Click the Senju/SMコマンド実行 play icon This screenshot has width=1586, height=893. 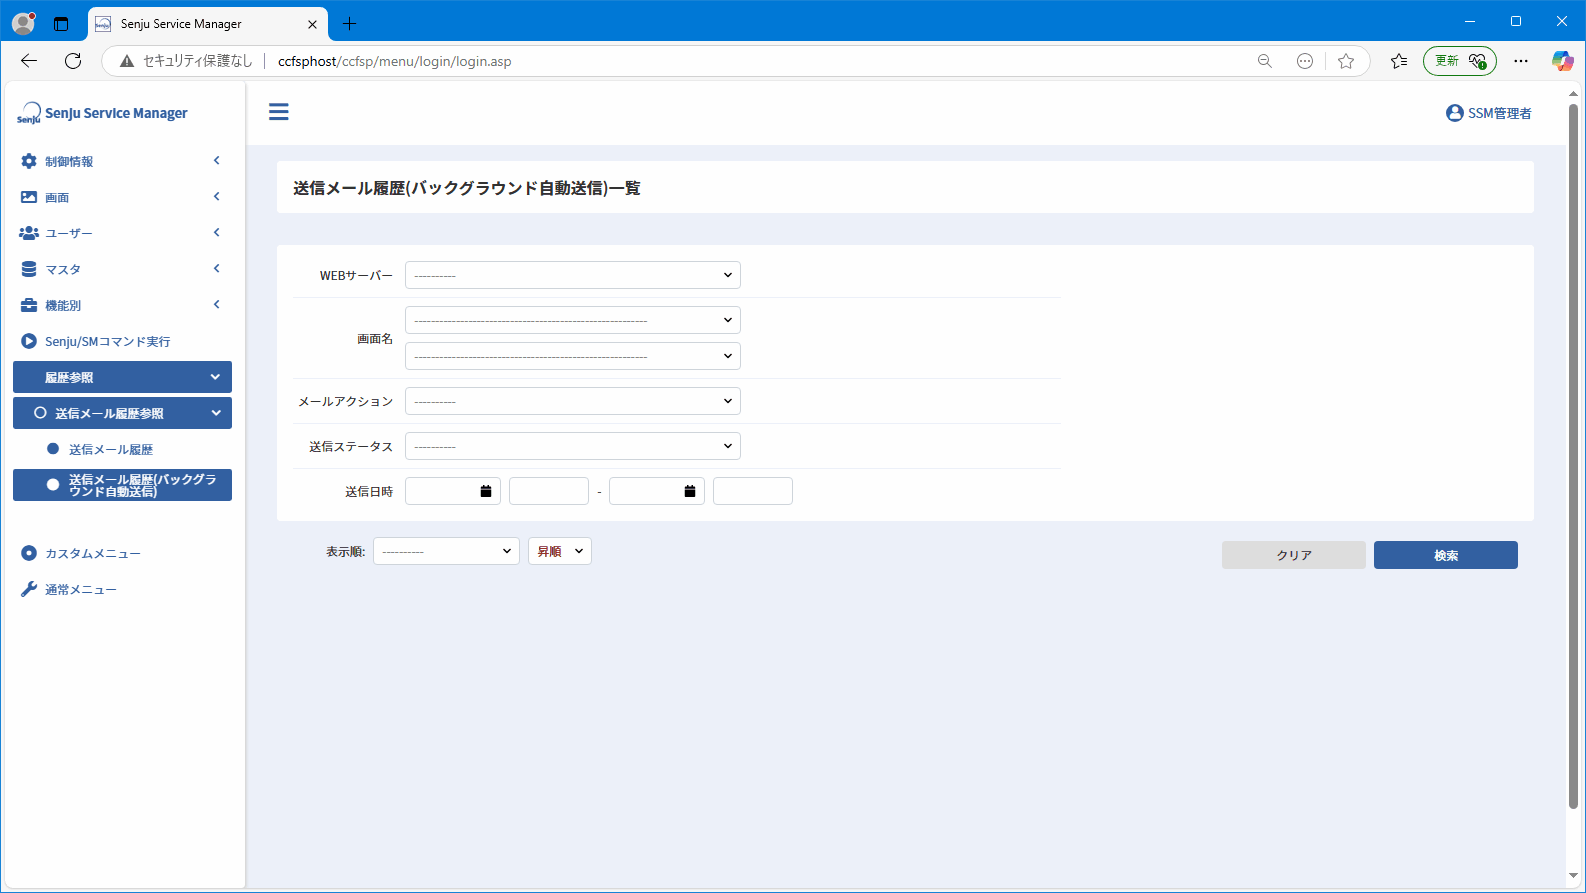click(x=29, y=341)
